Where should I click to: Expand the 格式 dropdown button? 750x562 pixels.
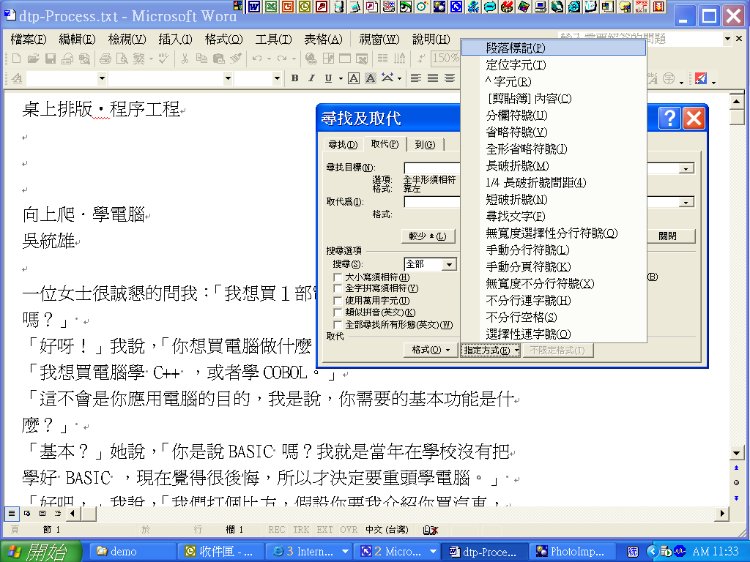point(430,350)
